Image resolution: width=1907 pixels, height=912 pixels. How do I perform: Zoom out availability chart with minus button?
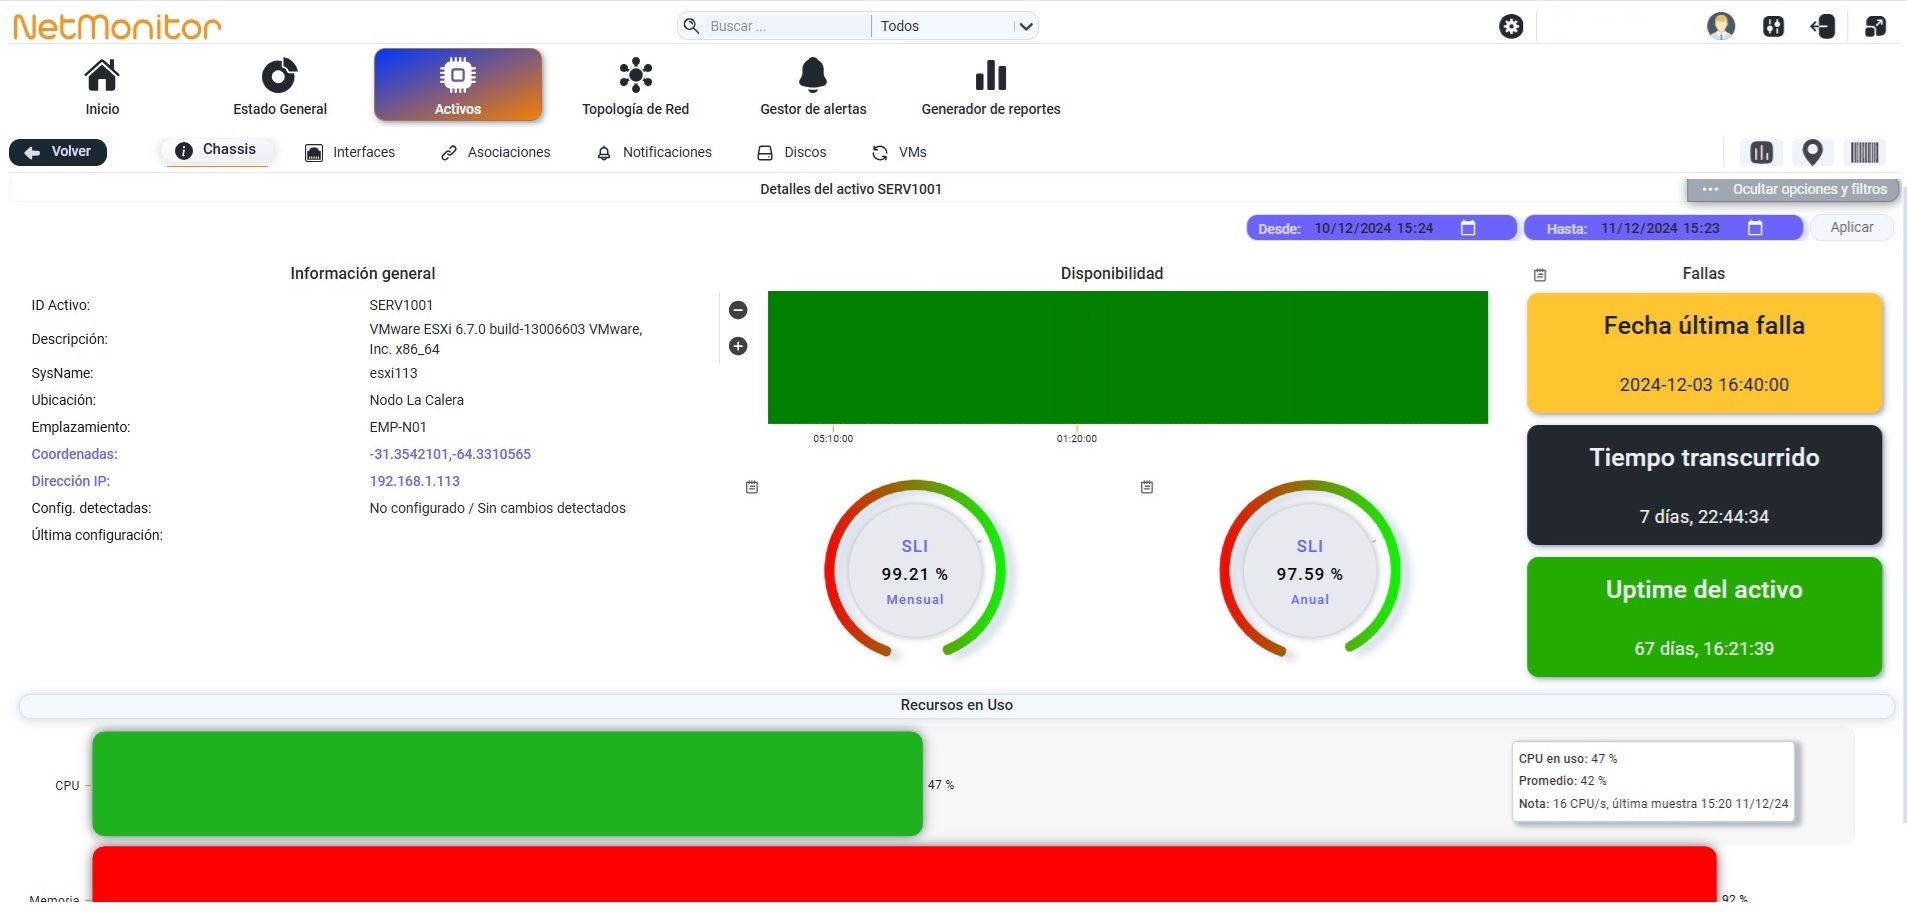(x=738, y=310)
